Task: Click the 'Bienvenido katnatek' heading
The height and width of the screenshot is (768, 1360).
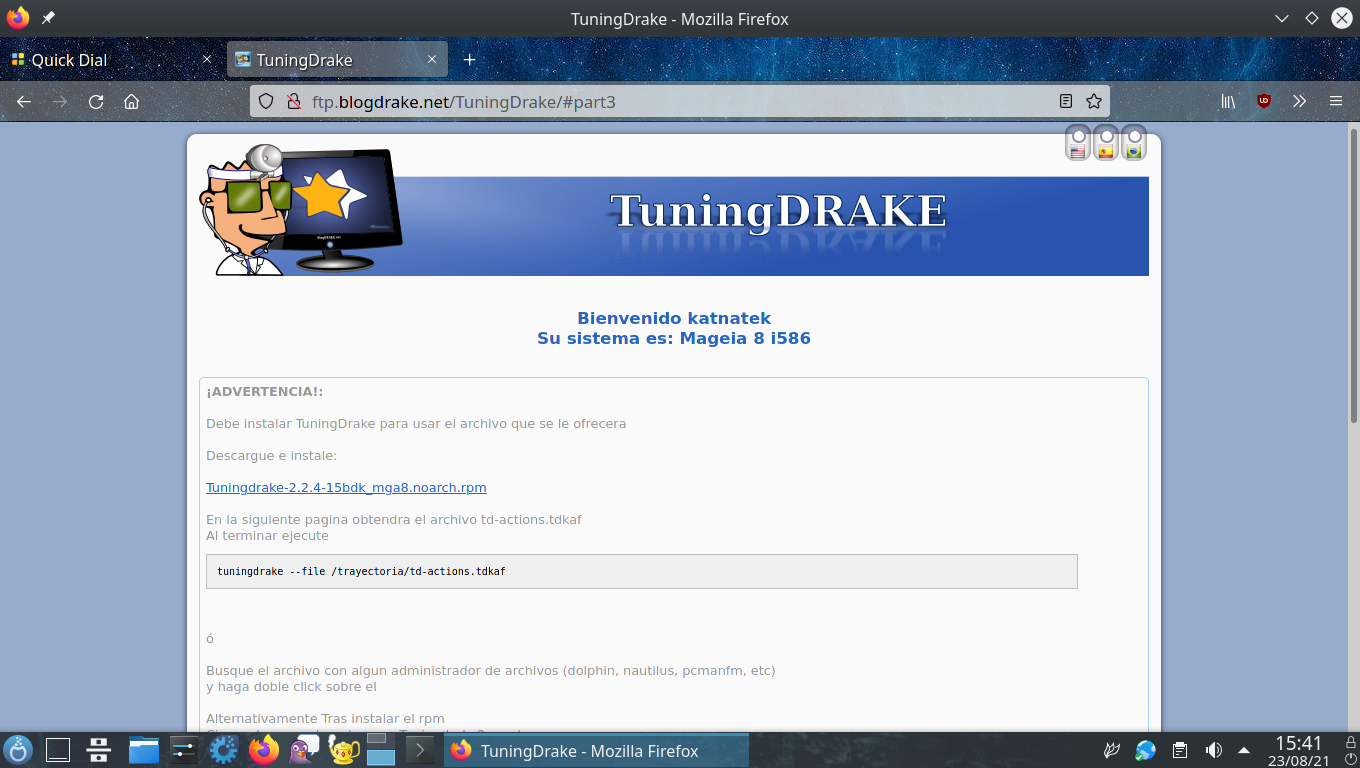Action: pos(674,319)
